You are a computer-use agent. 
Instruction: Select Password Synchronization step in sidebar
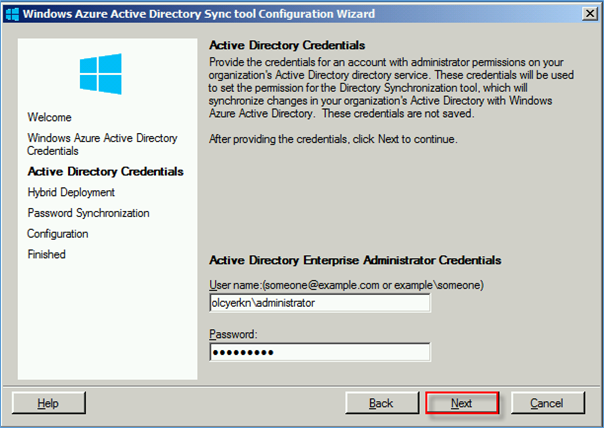coord(88,213)
